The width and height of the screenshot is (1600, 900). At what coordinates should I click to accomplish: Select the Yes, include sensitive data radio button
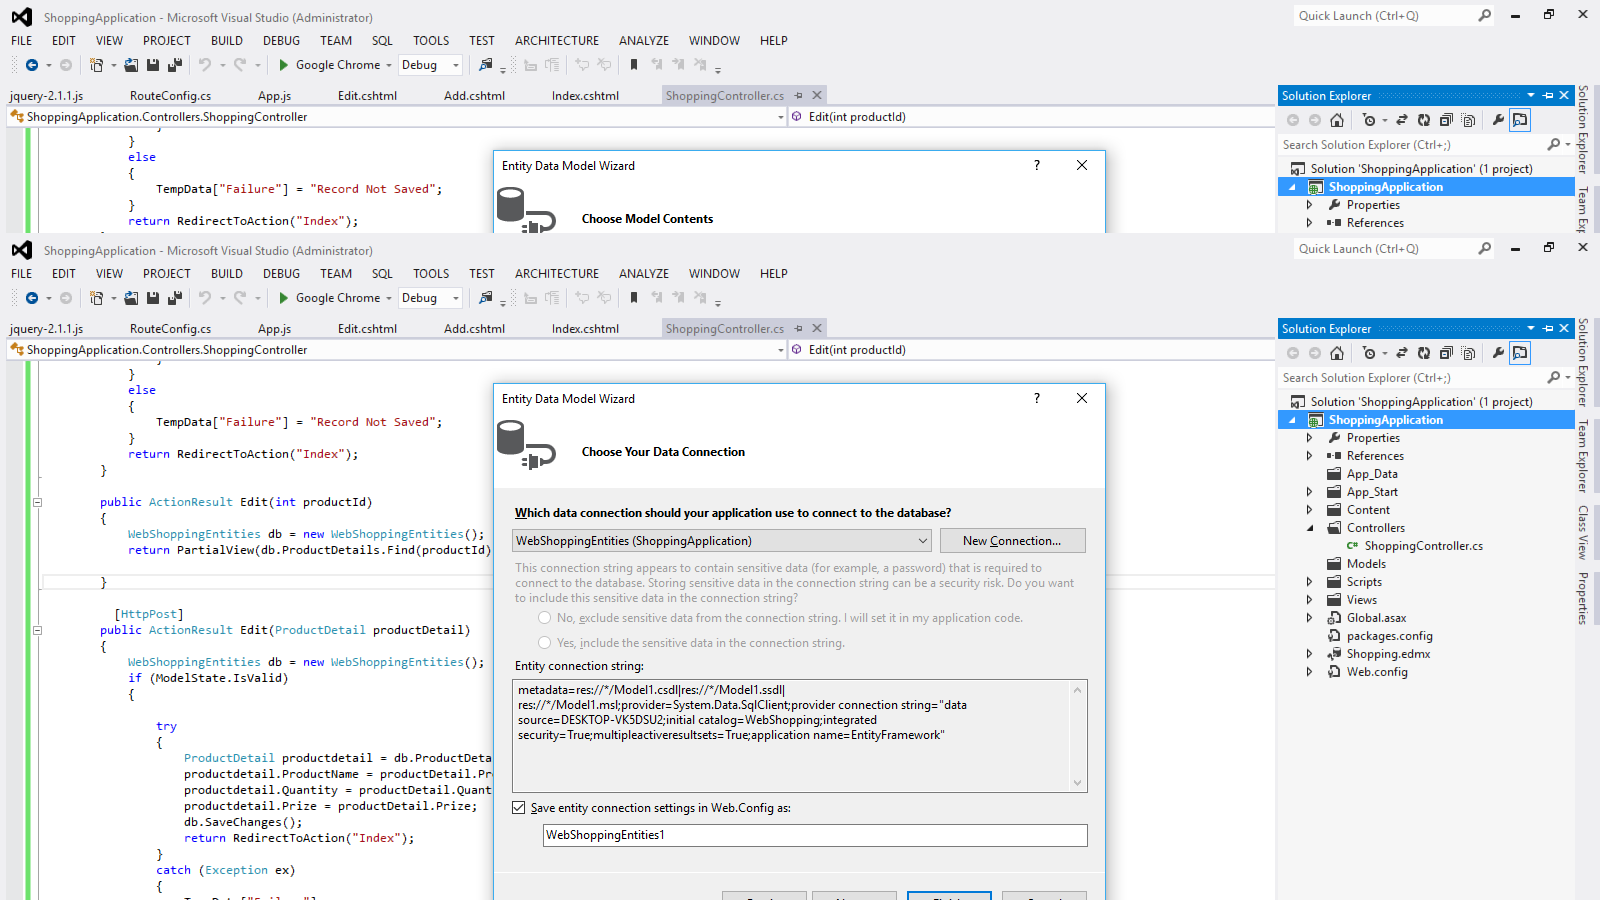pyautogui.click(x=544, y=643)
